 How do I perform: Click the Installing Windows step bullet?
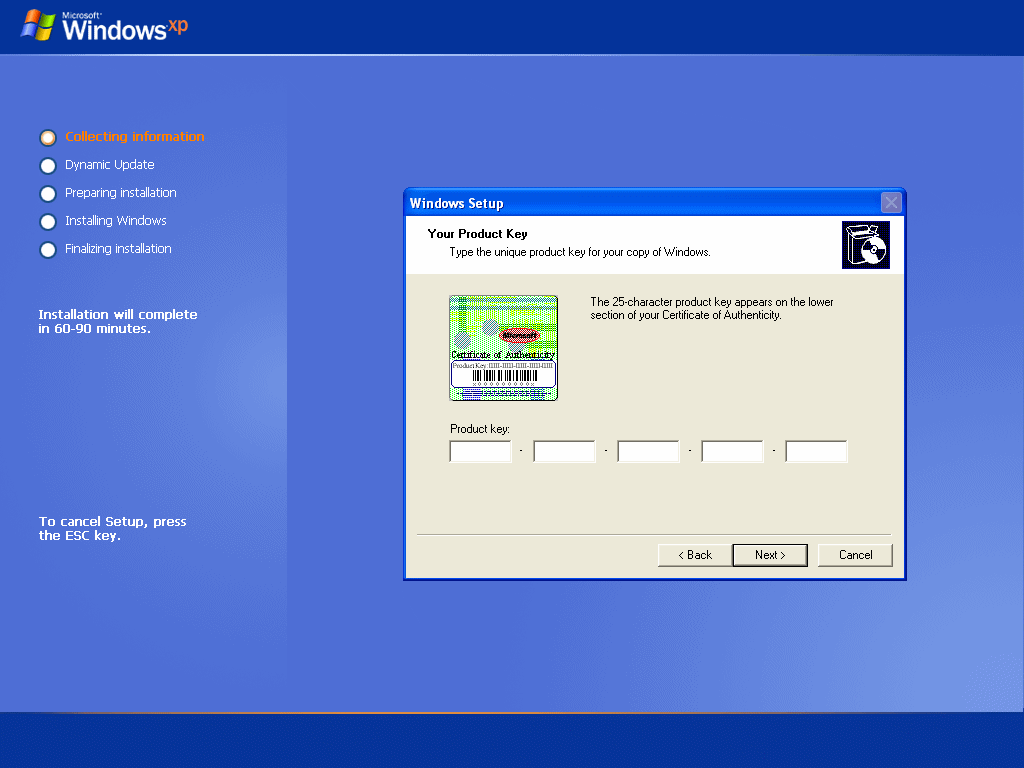point(48,222)
